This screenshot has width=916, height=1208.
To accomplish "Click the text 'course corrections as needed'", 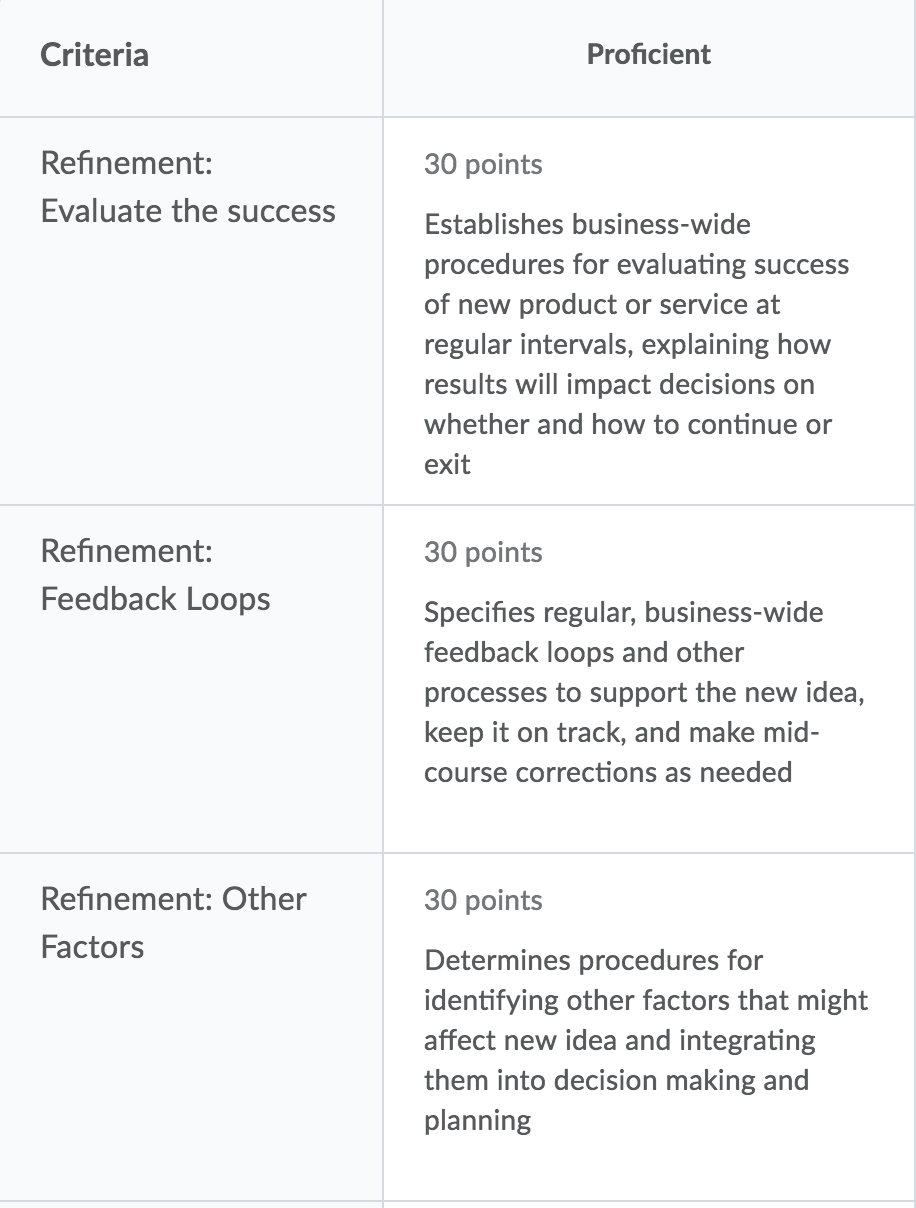I will (608, 772).
